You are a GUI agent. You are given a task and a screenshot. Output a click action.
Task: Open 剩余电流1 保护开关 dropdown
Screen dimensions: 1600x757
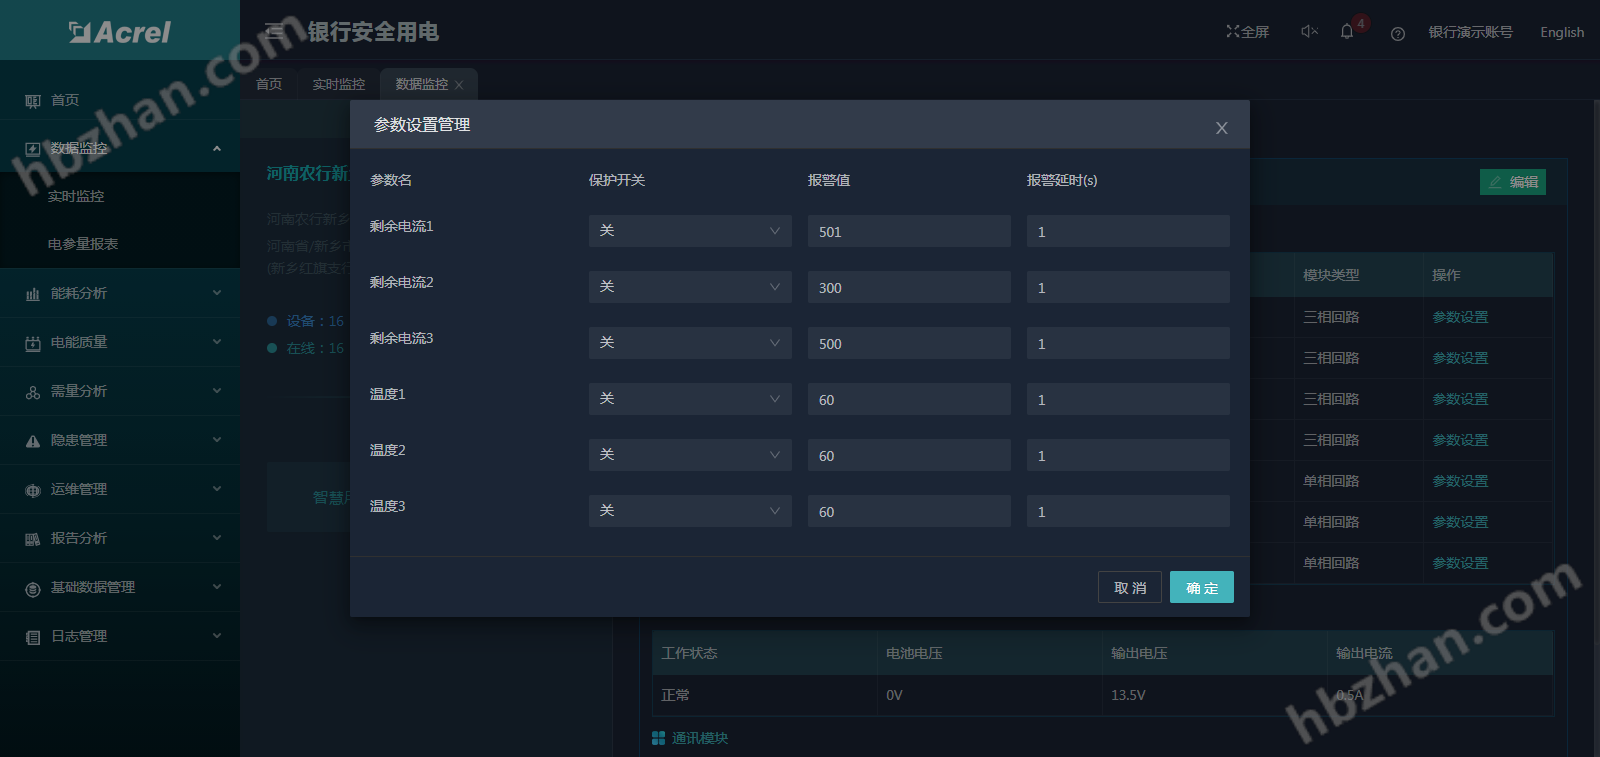click(689, 231)
